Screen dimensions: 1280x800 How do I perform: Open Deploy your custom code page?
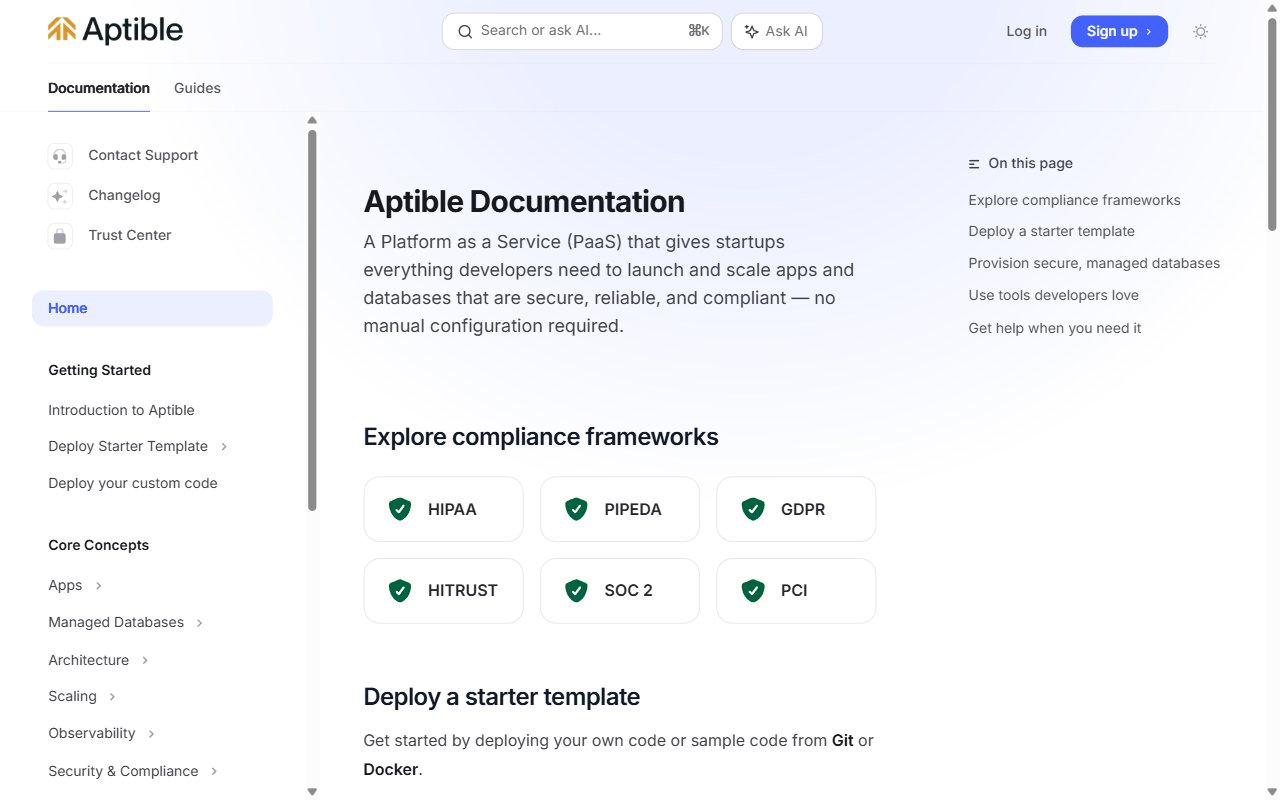click(133, 483)
